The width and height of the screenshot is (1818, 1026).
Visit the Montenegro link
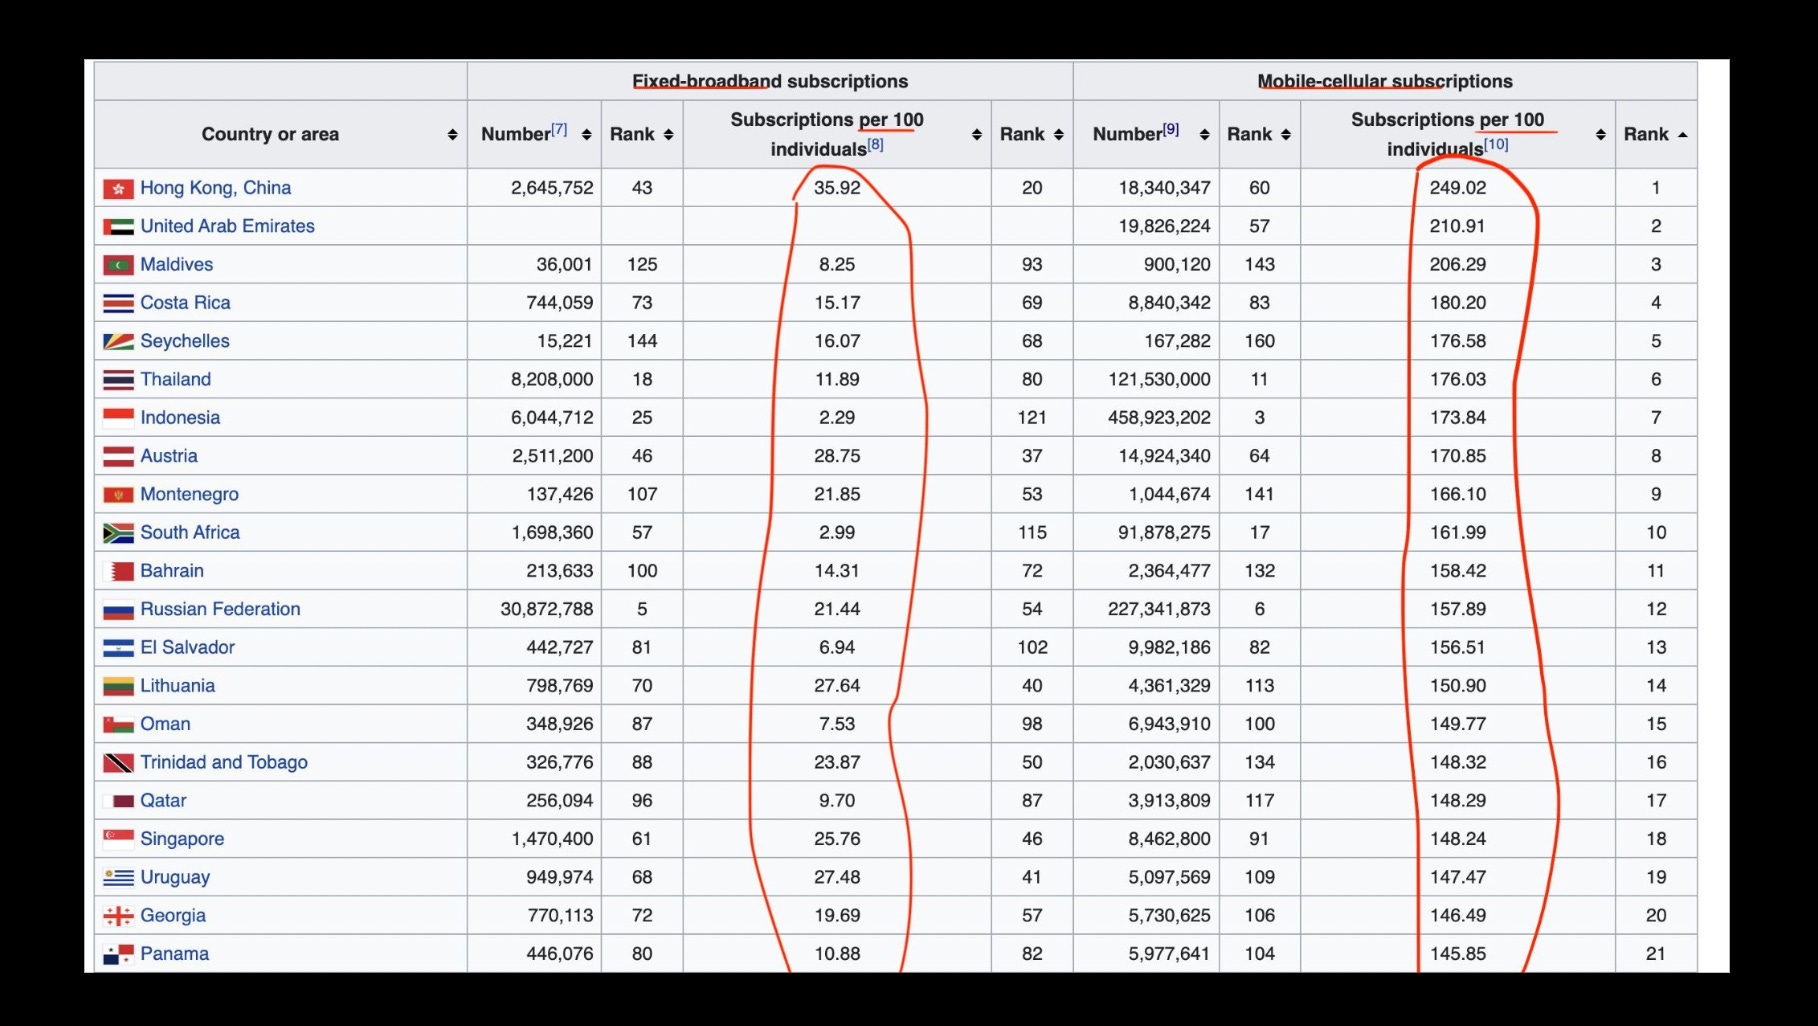pyautogui.click(x=189, y=494)
